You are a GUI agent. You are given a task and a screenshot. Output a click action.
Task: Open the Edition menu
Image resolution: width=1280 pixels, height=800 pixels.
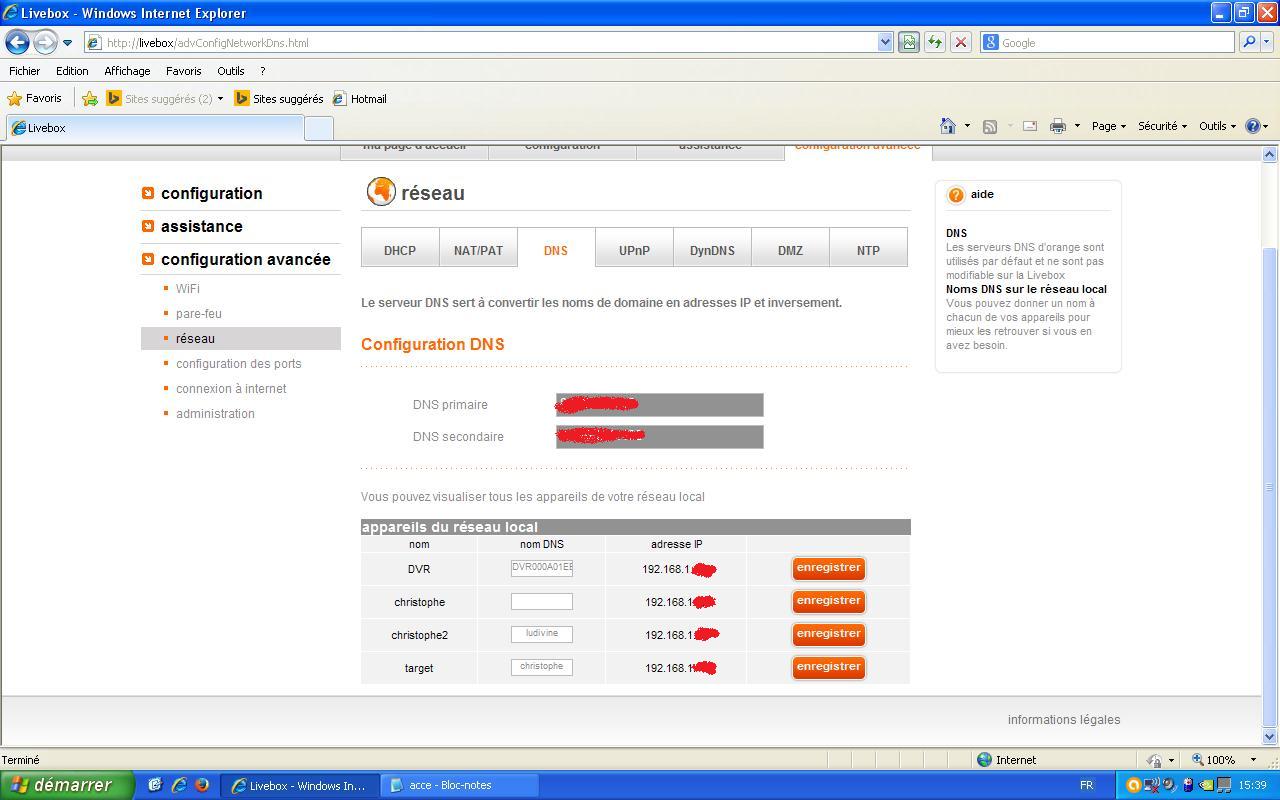point(72,71)
